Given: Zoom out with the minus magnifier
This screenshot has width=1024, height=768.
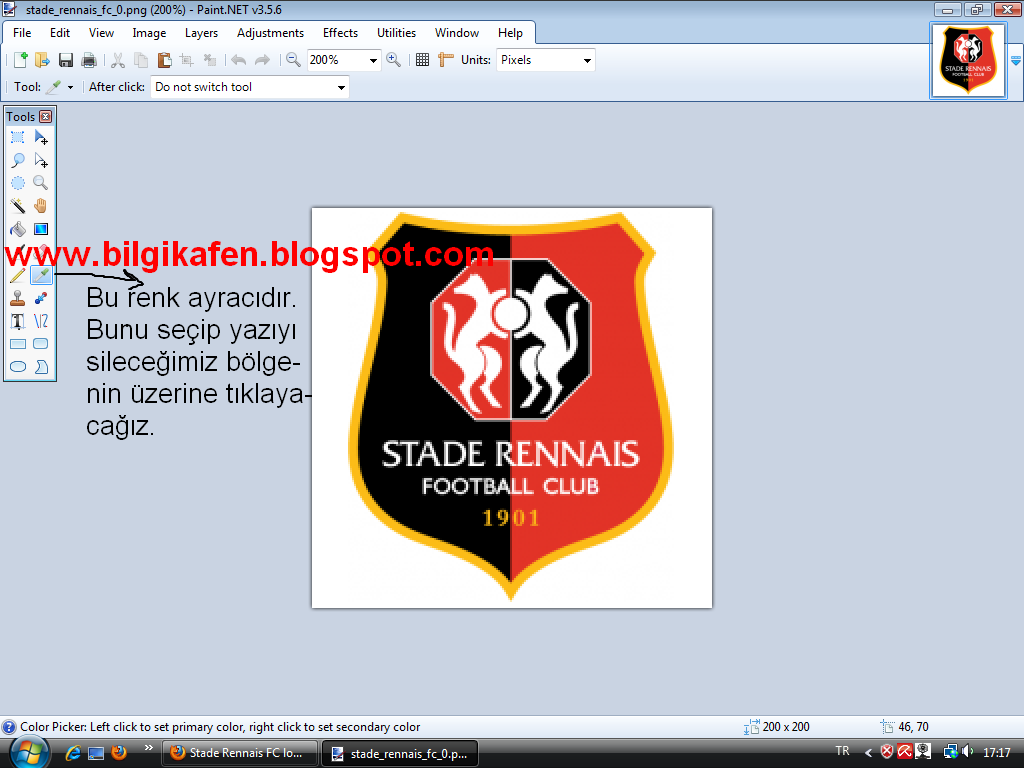Looking at the screenshot, I should click(x=293, y=60).
